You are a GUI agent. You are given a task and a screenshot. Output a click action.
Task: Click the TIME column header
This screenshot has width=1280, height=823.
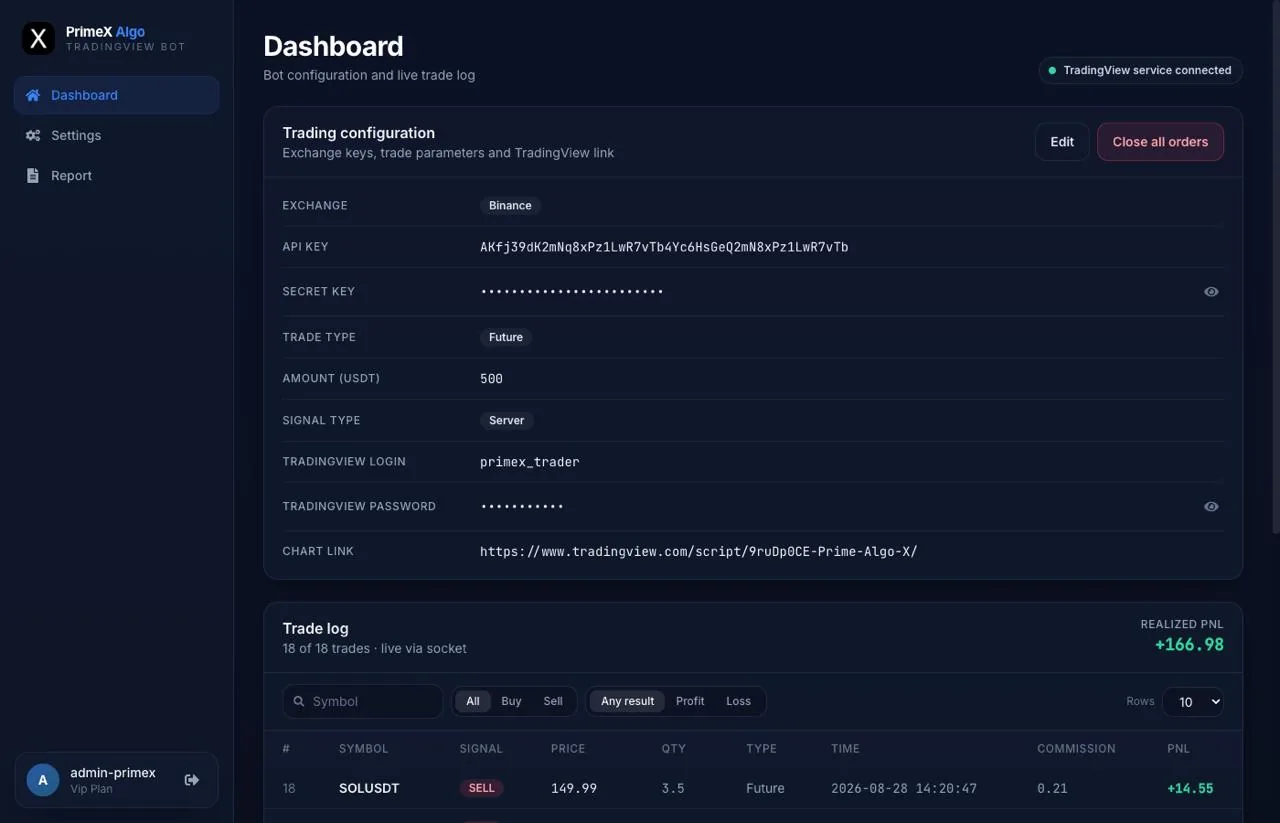pyautogui.click(x=845, y=748)
